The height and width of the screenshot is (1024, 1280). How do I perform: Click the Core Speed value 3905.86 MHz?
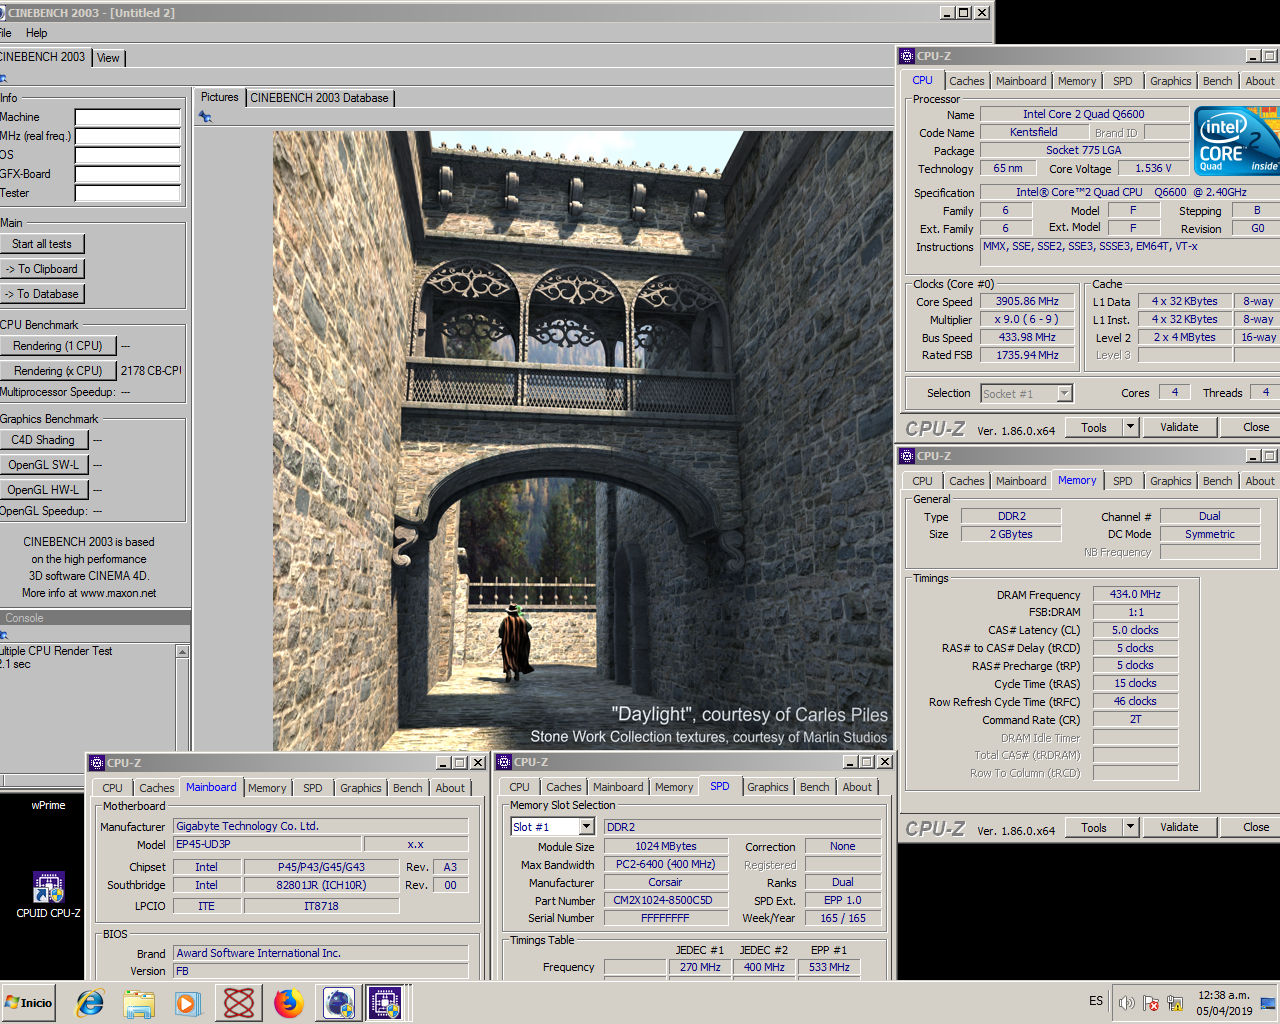tap(1027, 301)
